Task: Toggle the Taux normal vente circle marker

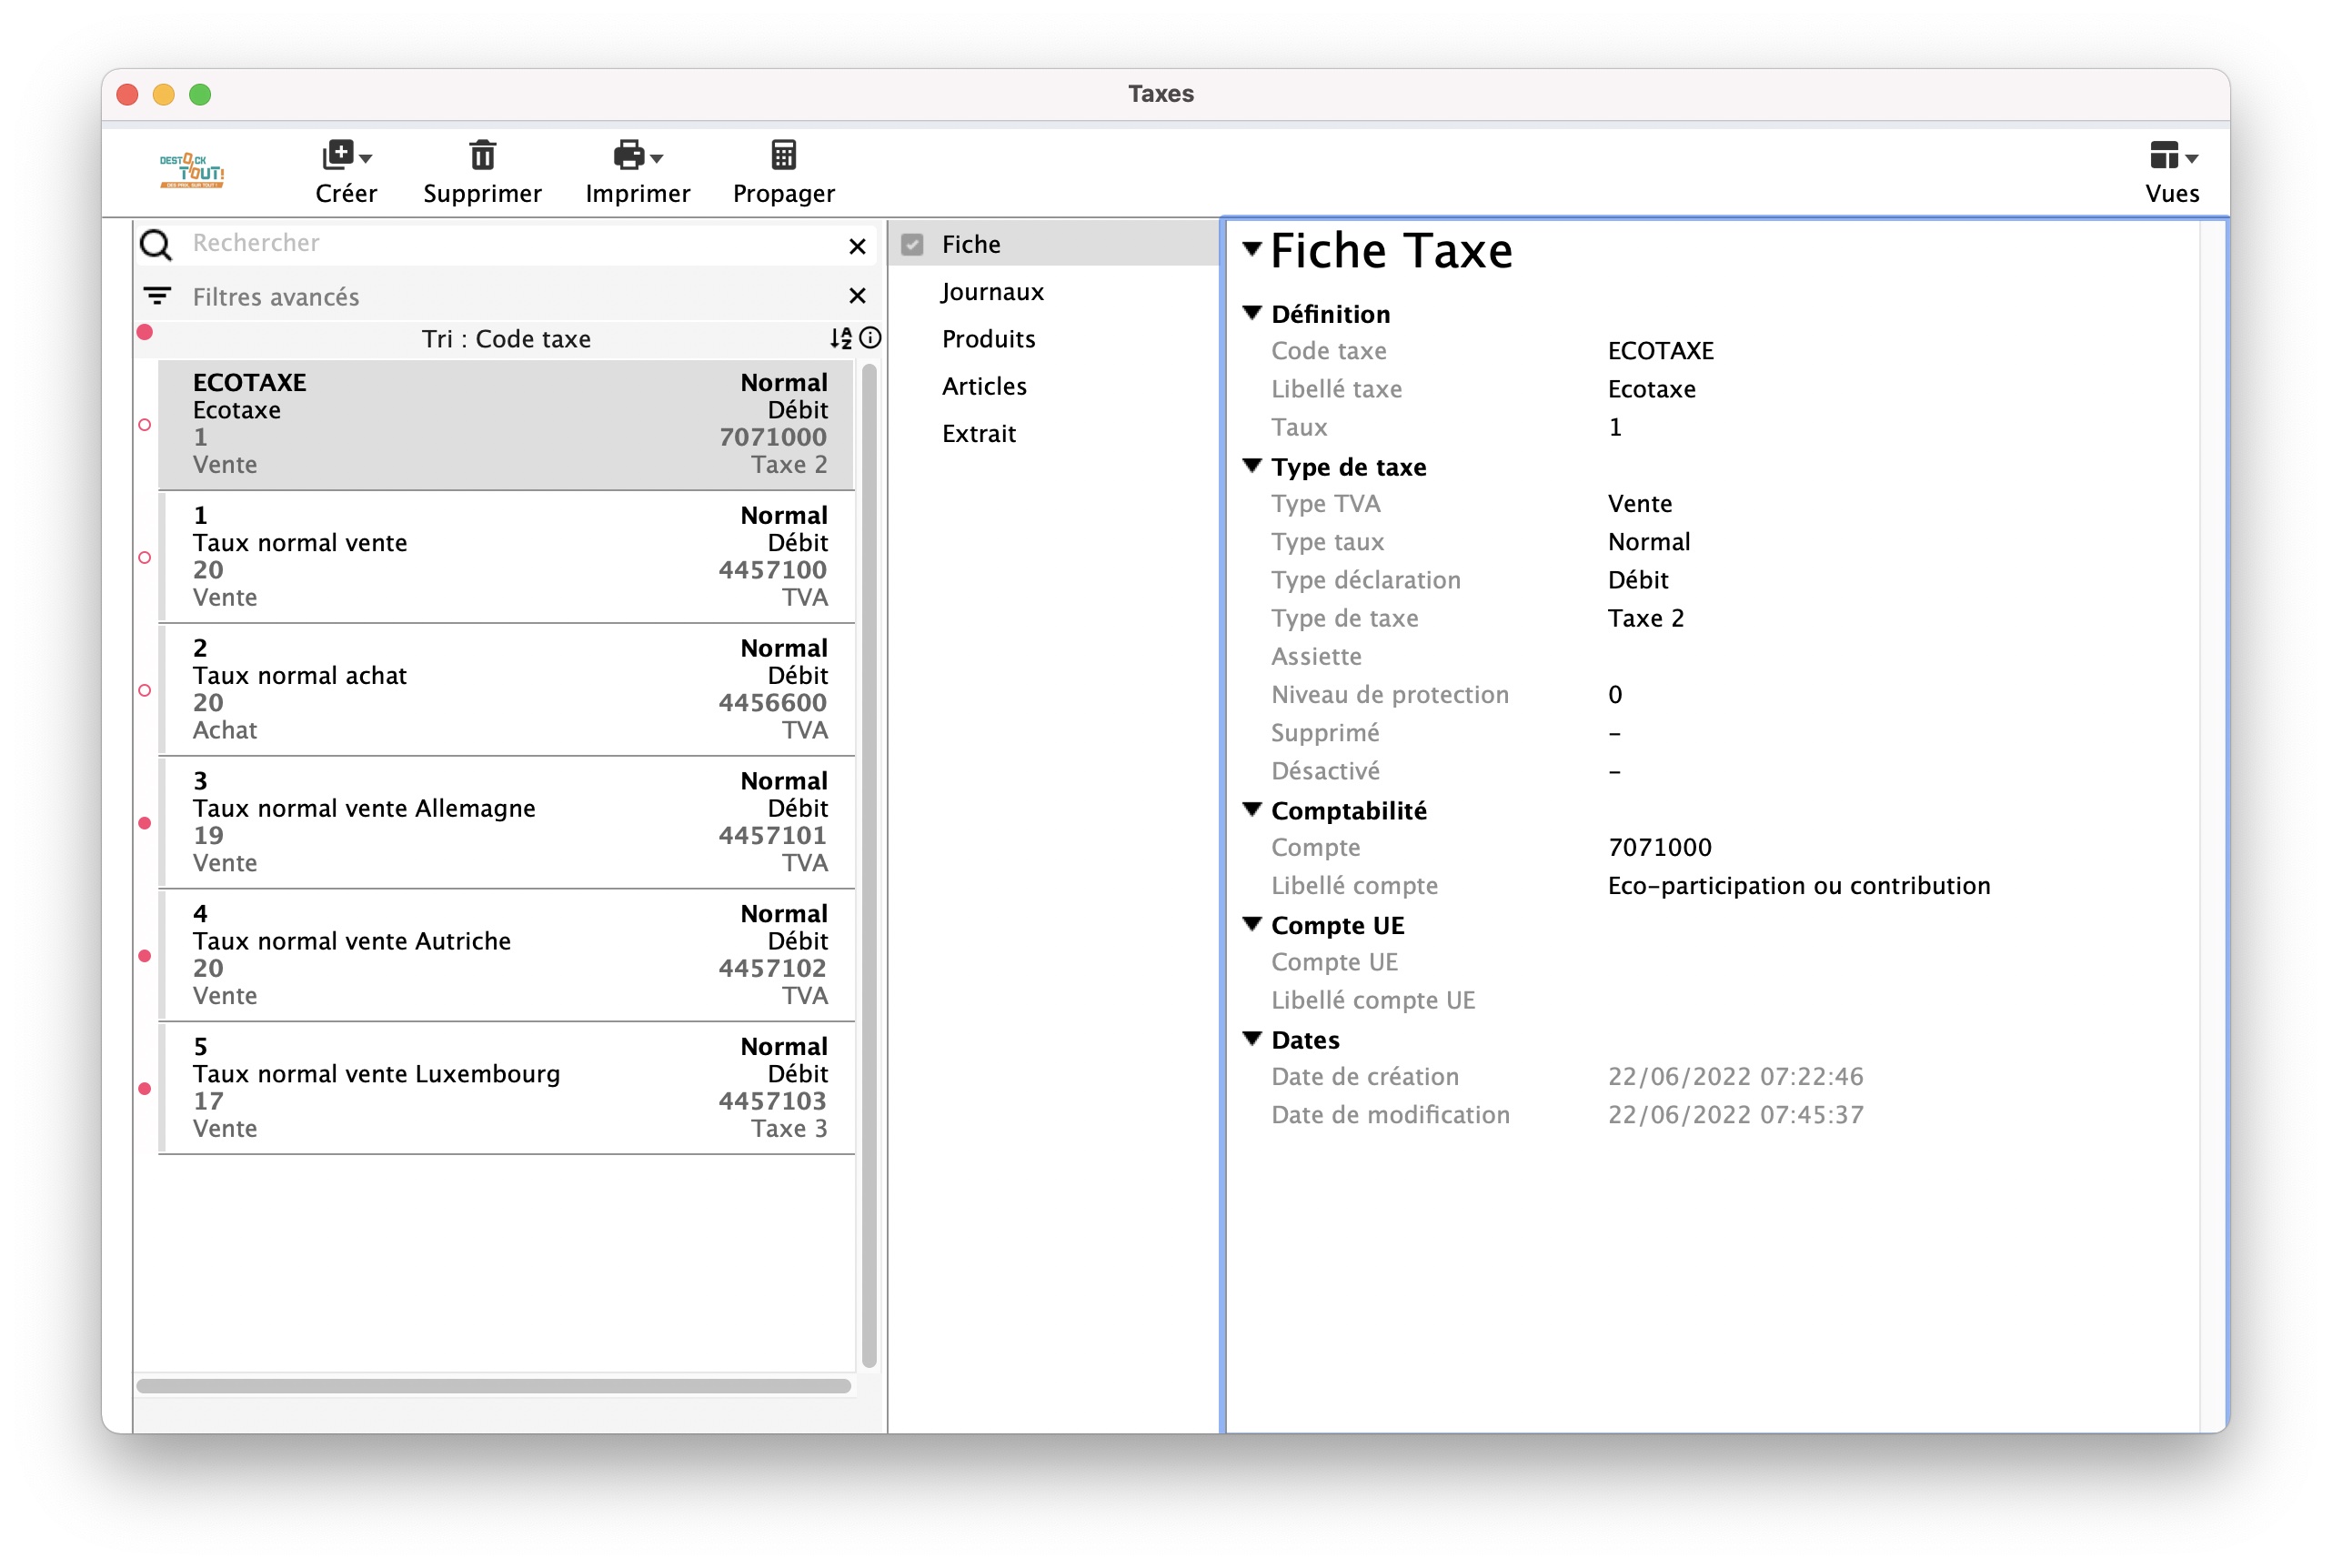Action: point(145,558)
